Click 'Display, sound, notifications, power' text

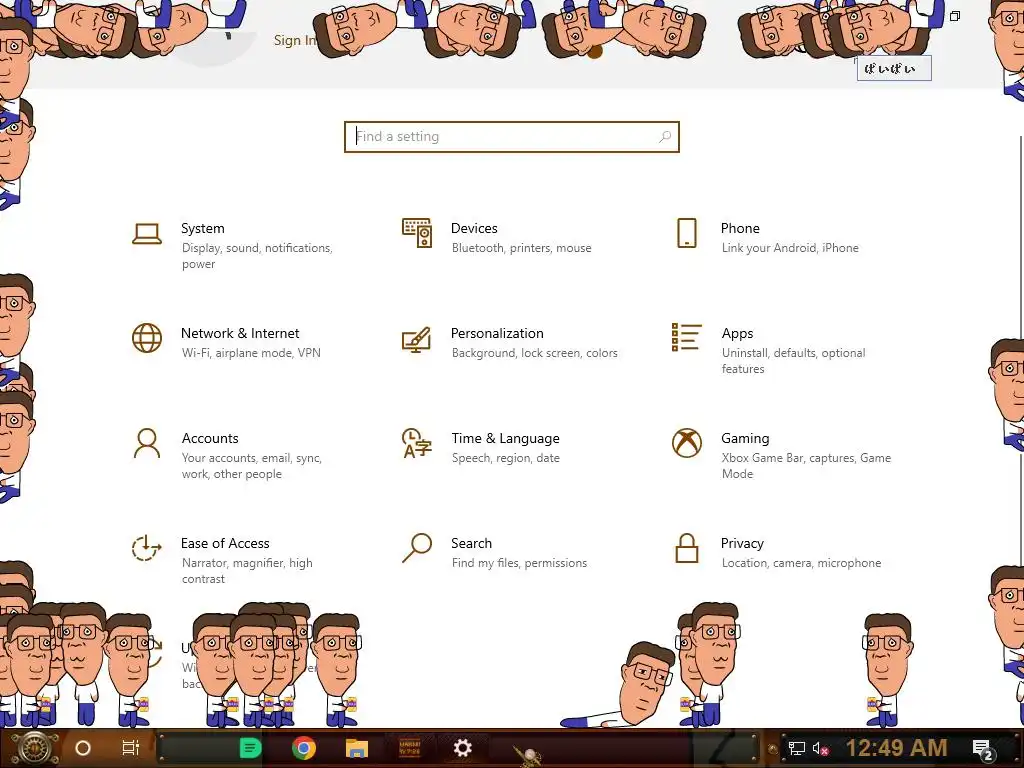click(x=257, y=256)
